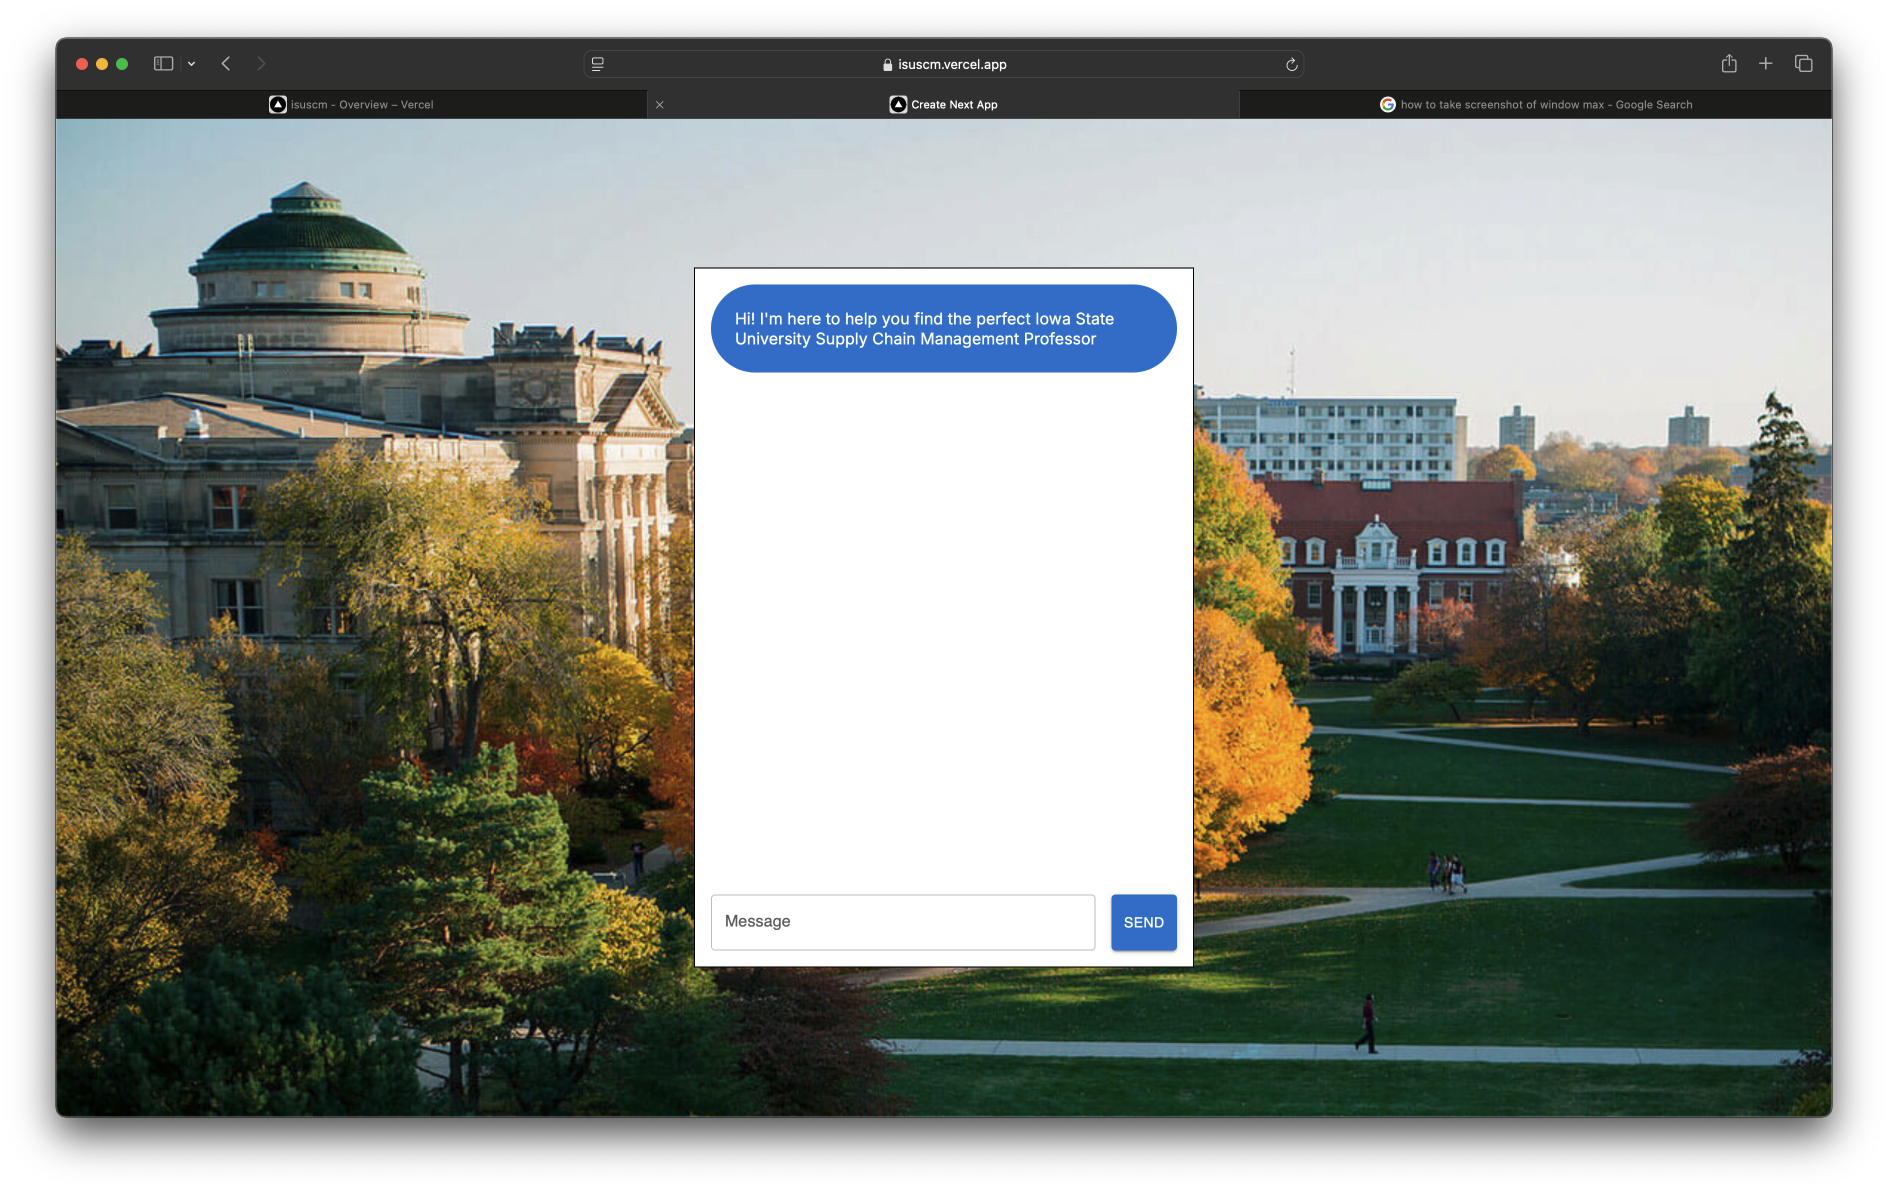Select the Create Next App tab
This screenshot has width=1888, height=1191.
point(944,105)
